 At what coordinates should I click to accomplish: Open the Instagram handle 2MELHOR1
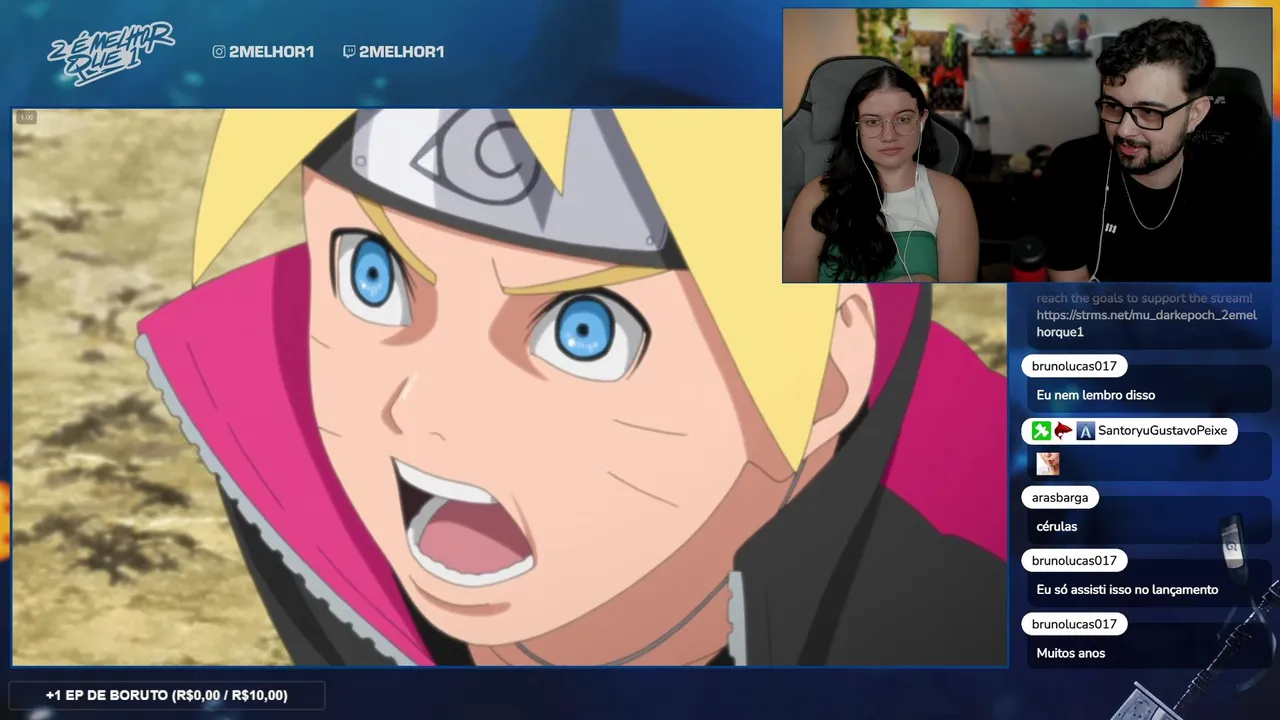(x=271, y=51)
